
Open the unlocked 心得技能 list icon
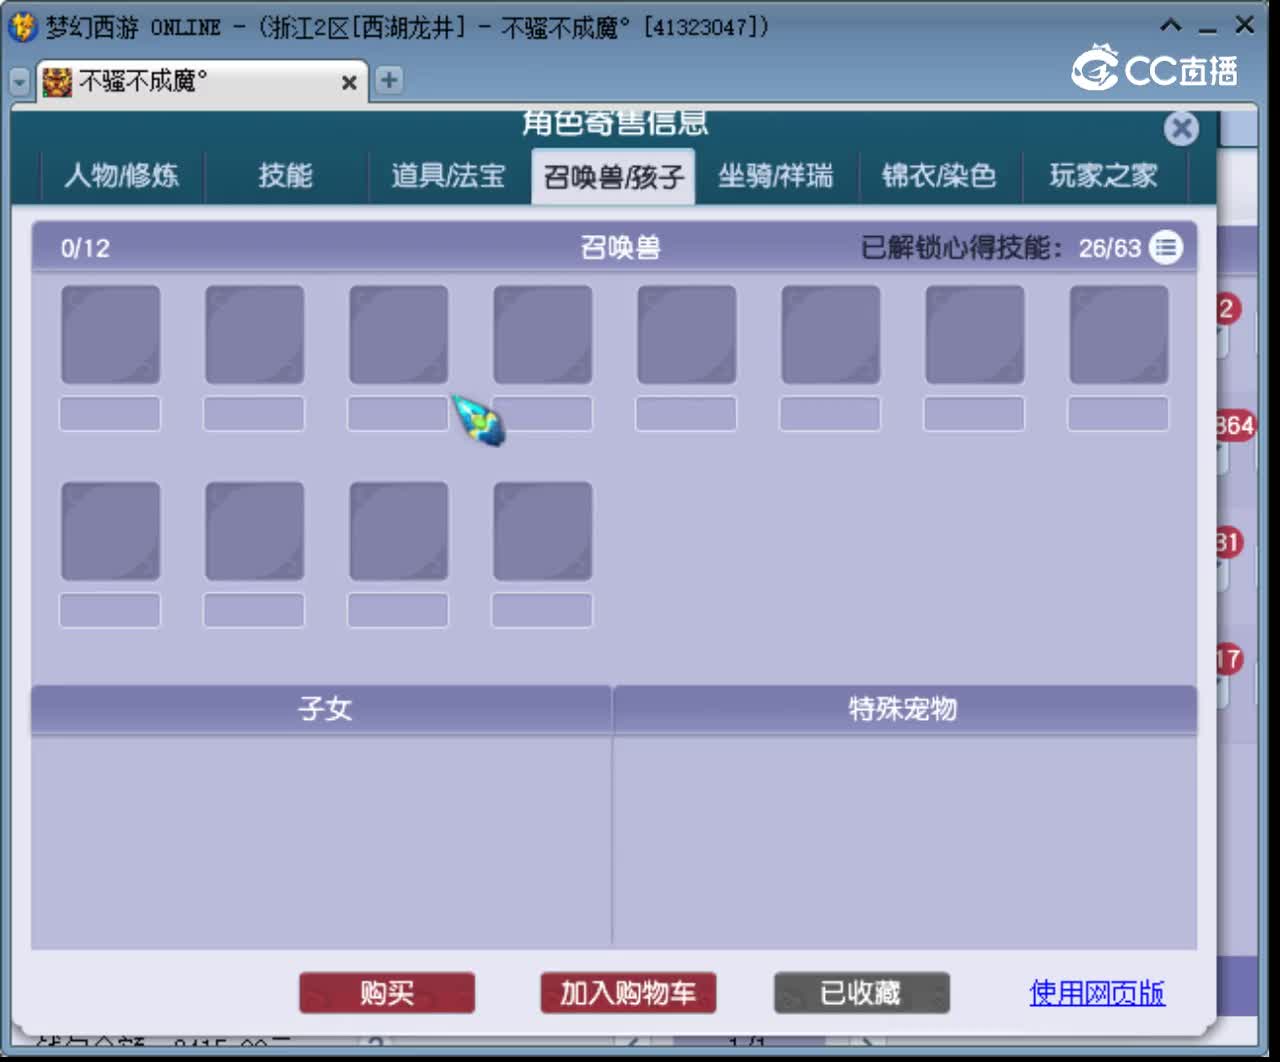coord(1165,247)
